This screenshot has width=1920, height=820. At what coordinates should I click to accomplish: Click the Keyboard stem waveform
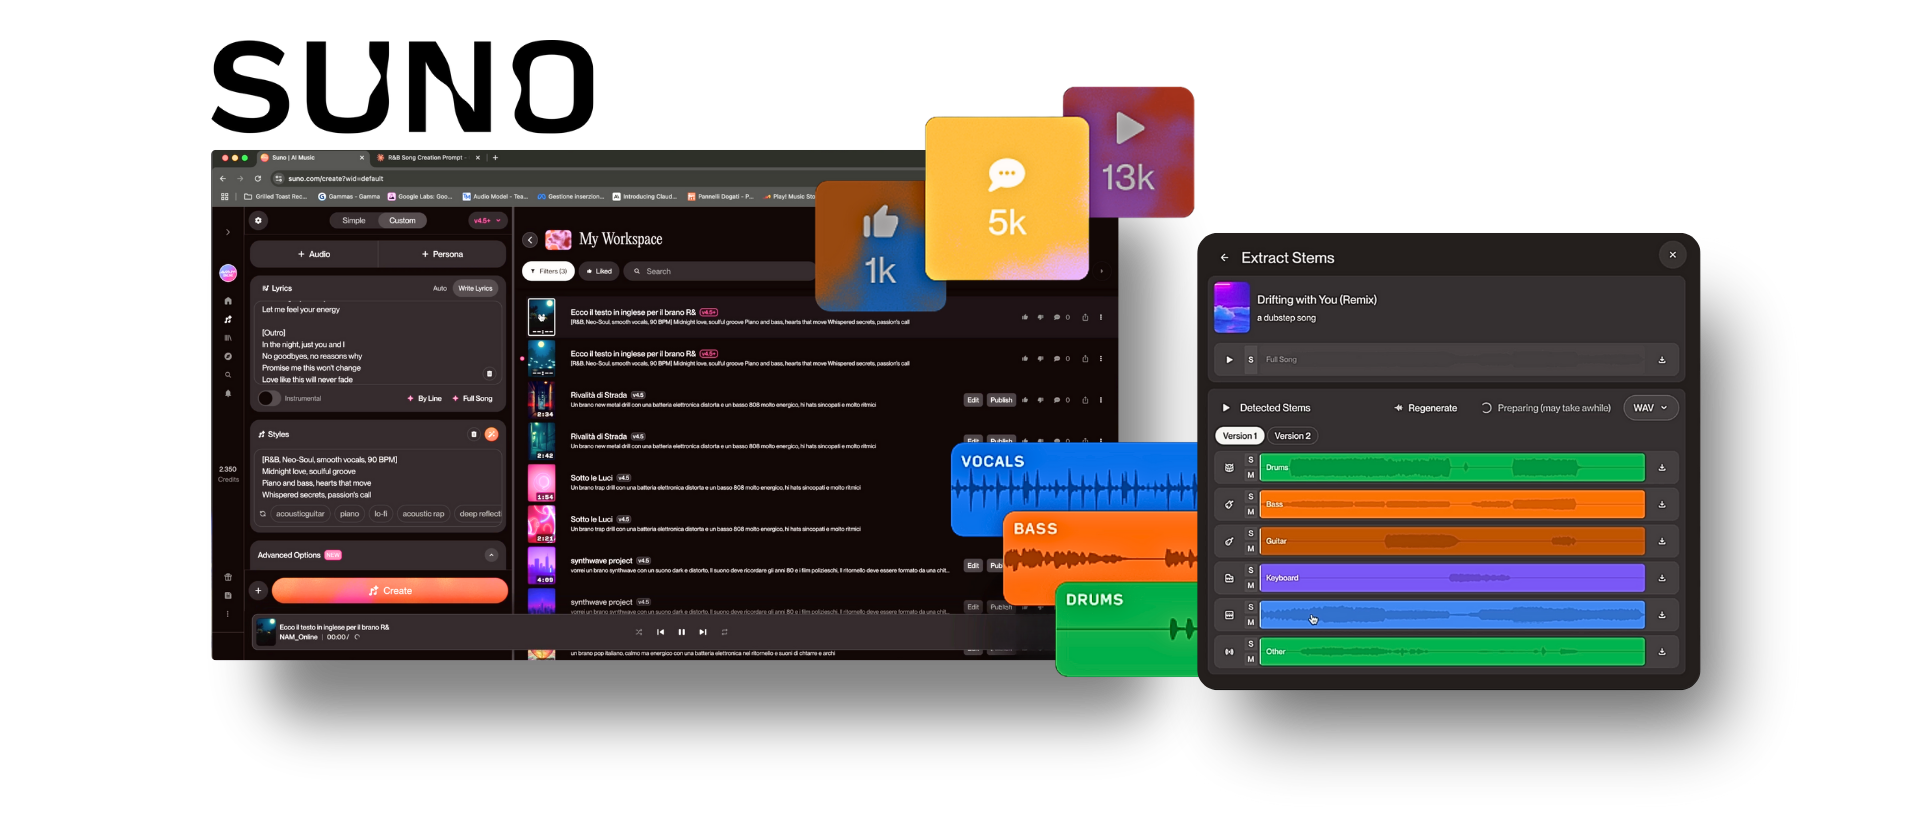click(x=1452, y=578)
